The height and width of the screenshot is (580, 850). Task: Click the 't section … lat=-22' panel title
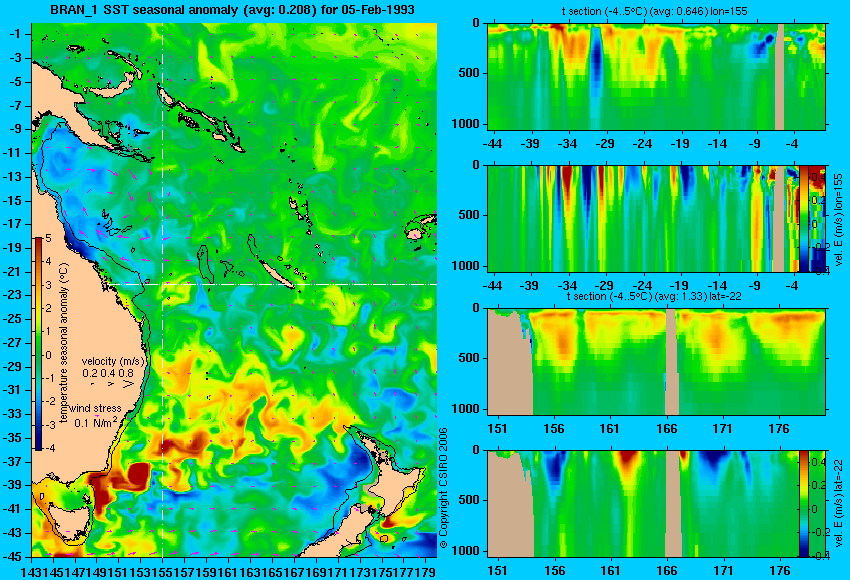[654, 297]
